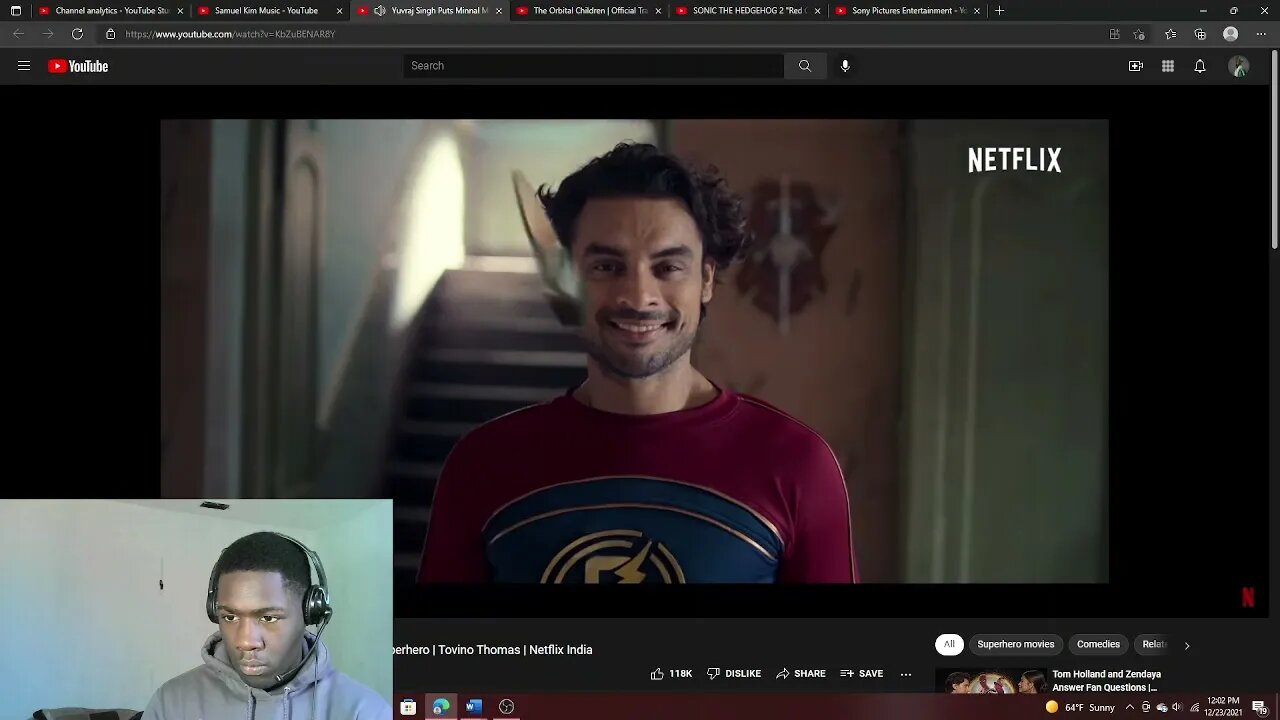The height and width of the screenshot is (720, 1280).
Task: View site info via the lock icon
Action: (x=110, y=34)
